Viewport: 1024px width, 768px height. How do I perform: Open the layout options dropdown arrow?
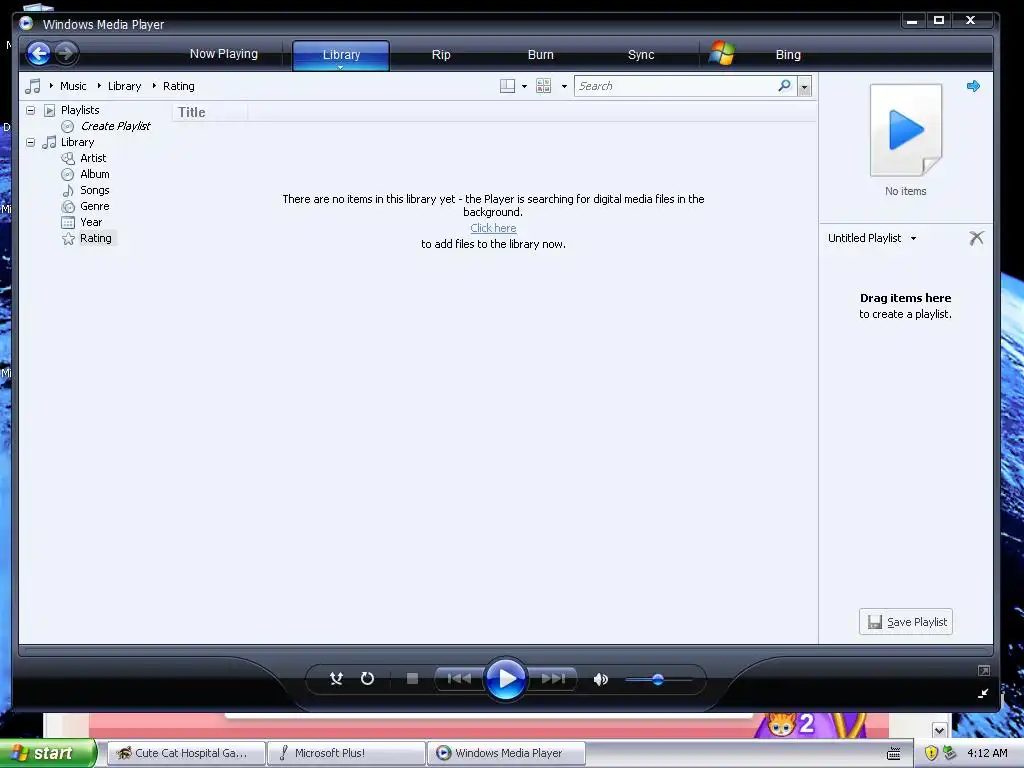(x=524, y=86)
